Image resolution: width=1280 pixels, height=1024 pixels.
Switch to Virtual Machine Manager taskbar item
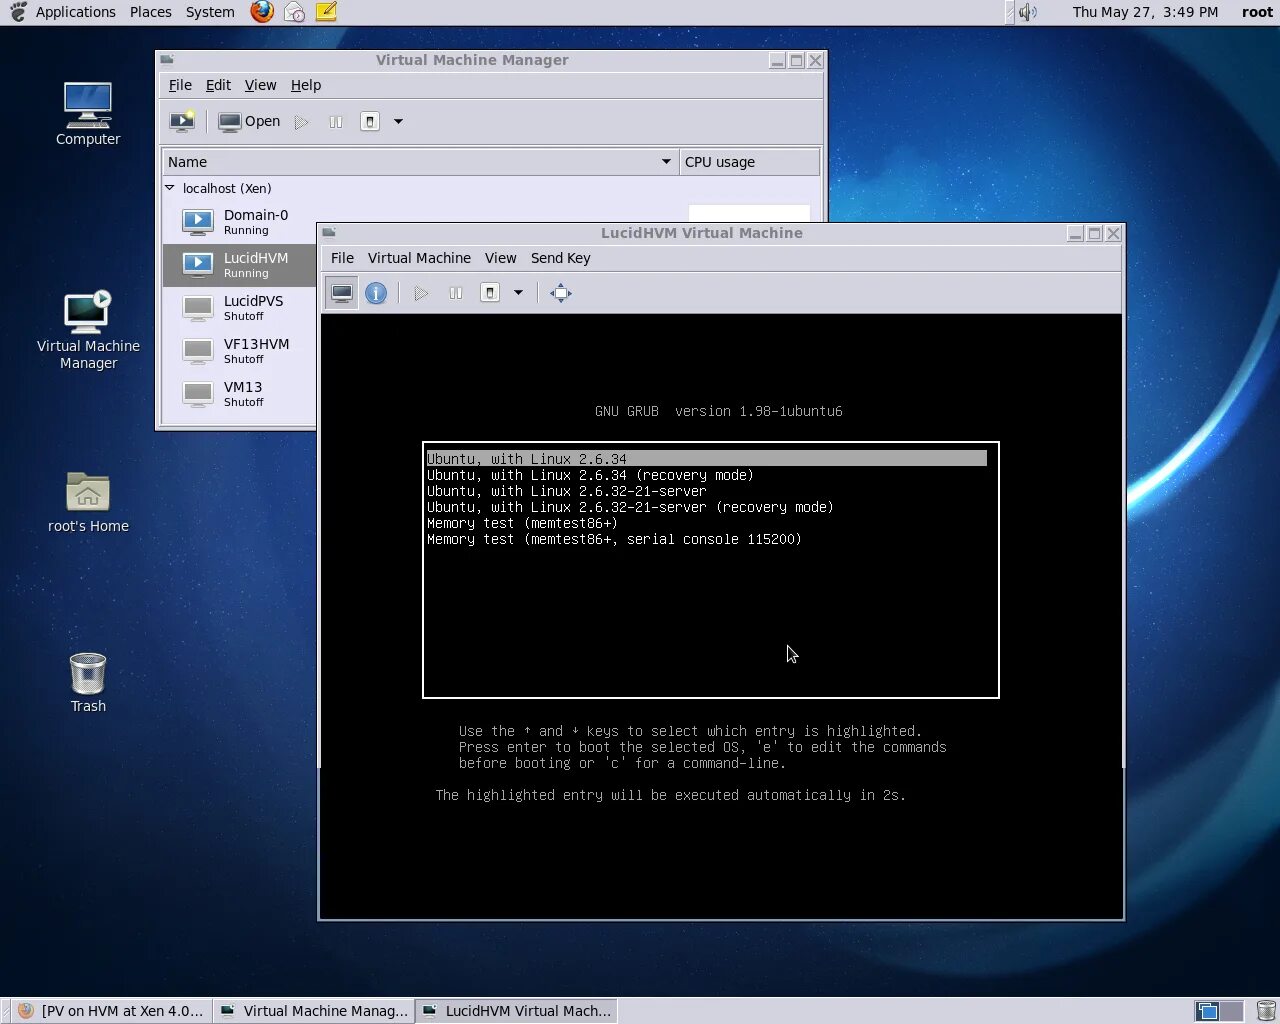[x=314, y=1011]
